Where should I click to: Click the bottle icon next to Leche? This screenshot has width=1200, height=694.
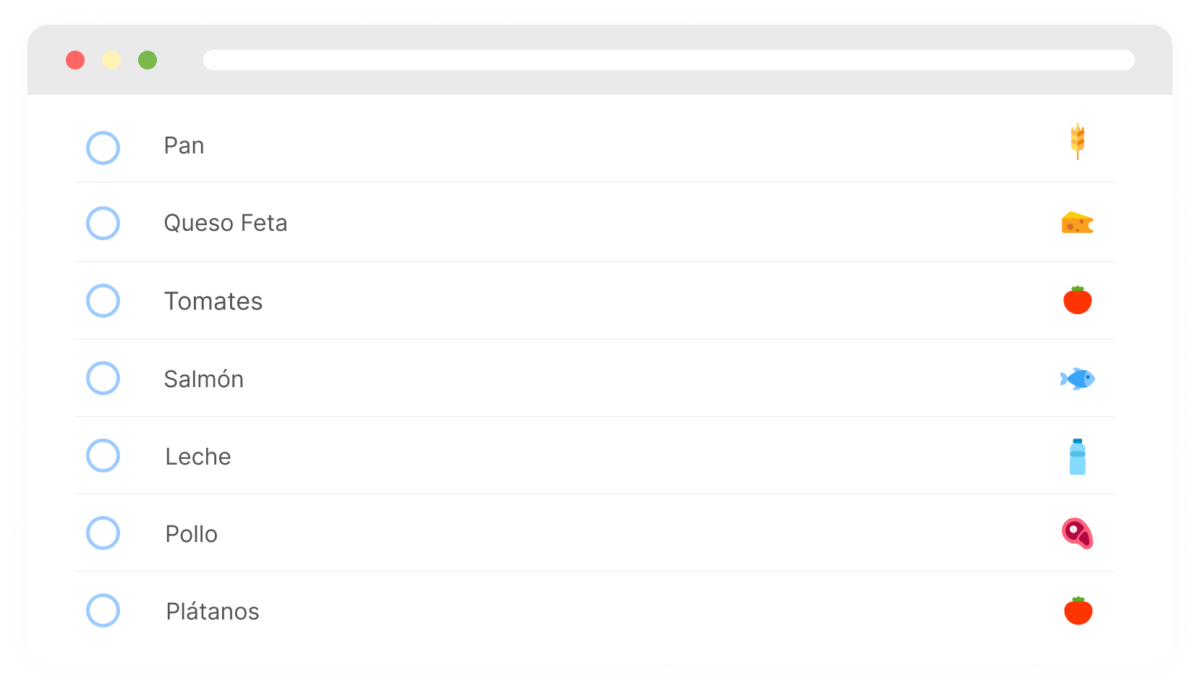1077,456
